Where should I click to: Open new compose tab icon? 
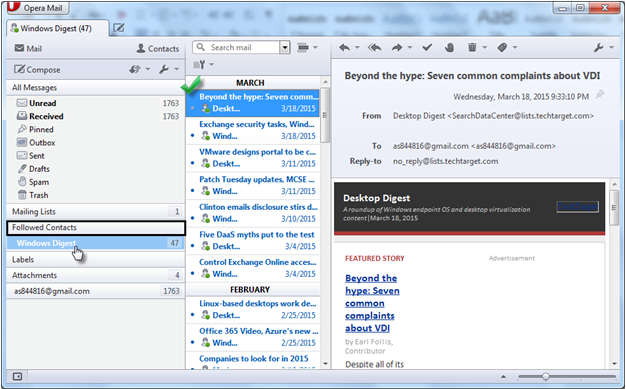[119, 28]
